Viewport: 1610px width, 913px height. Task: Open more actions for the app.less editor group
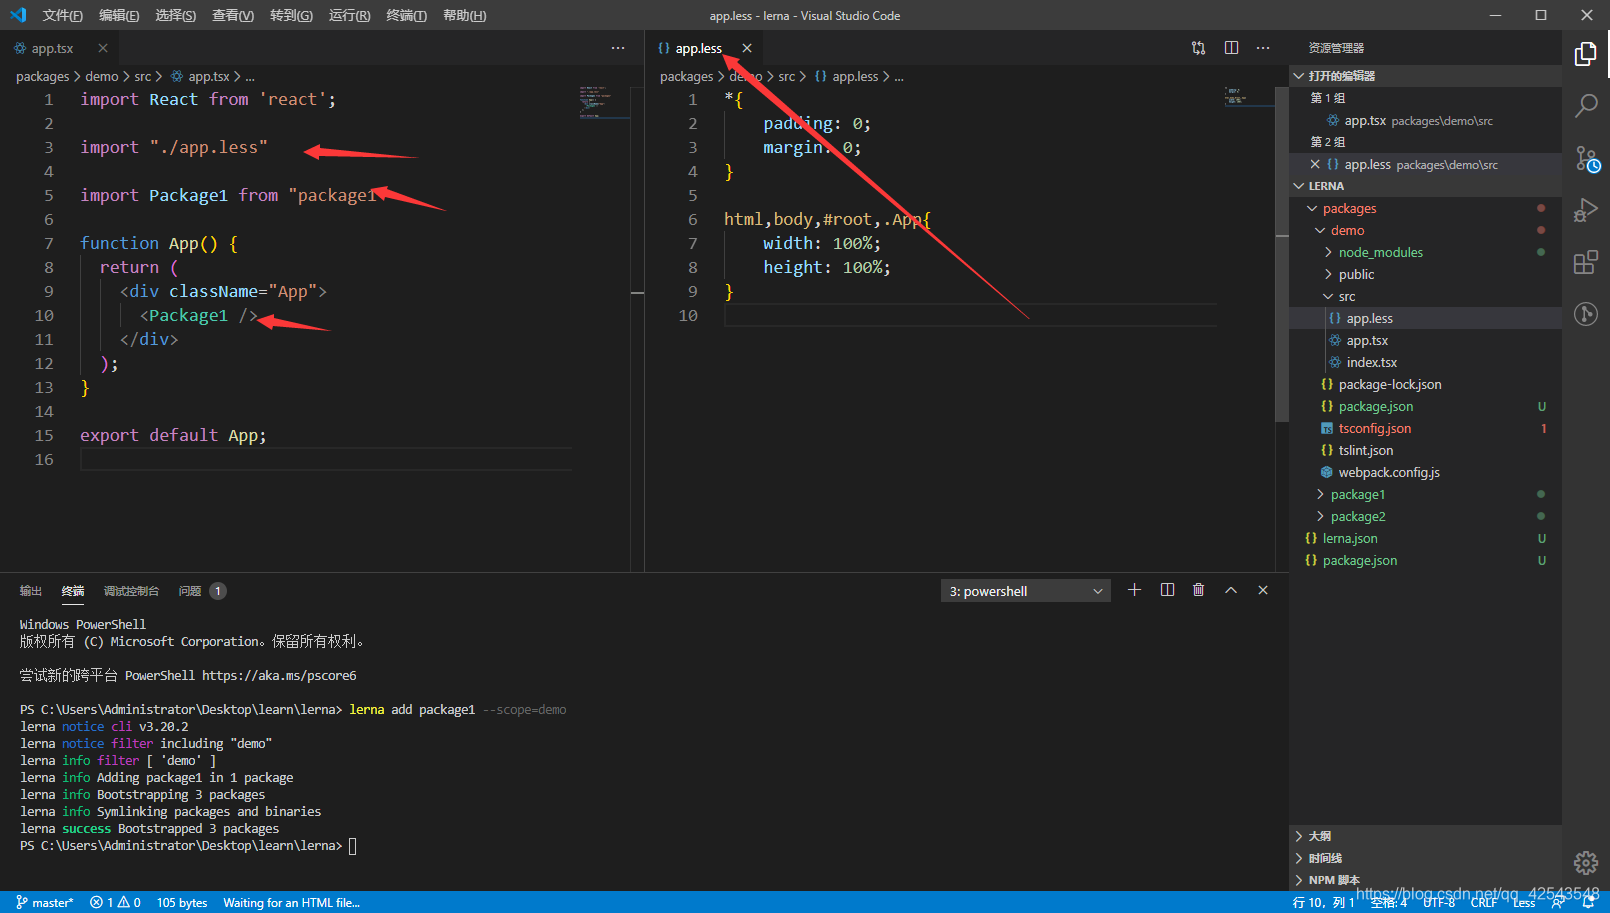point(1263,48)
